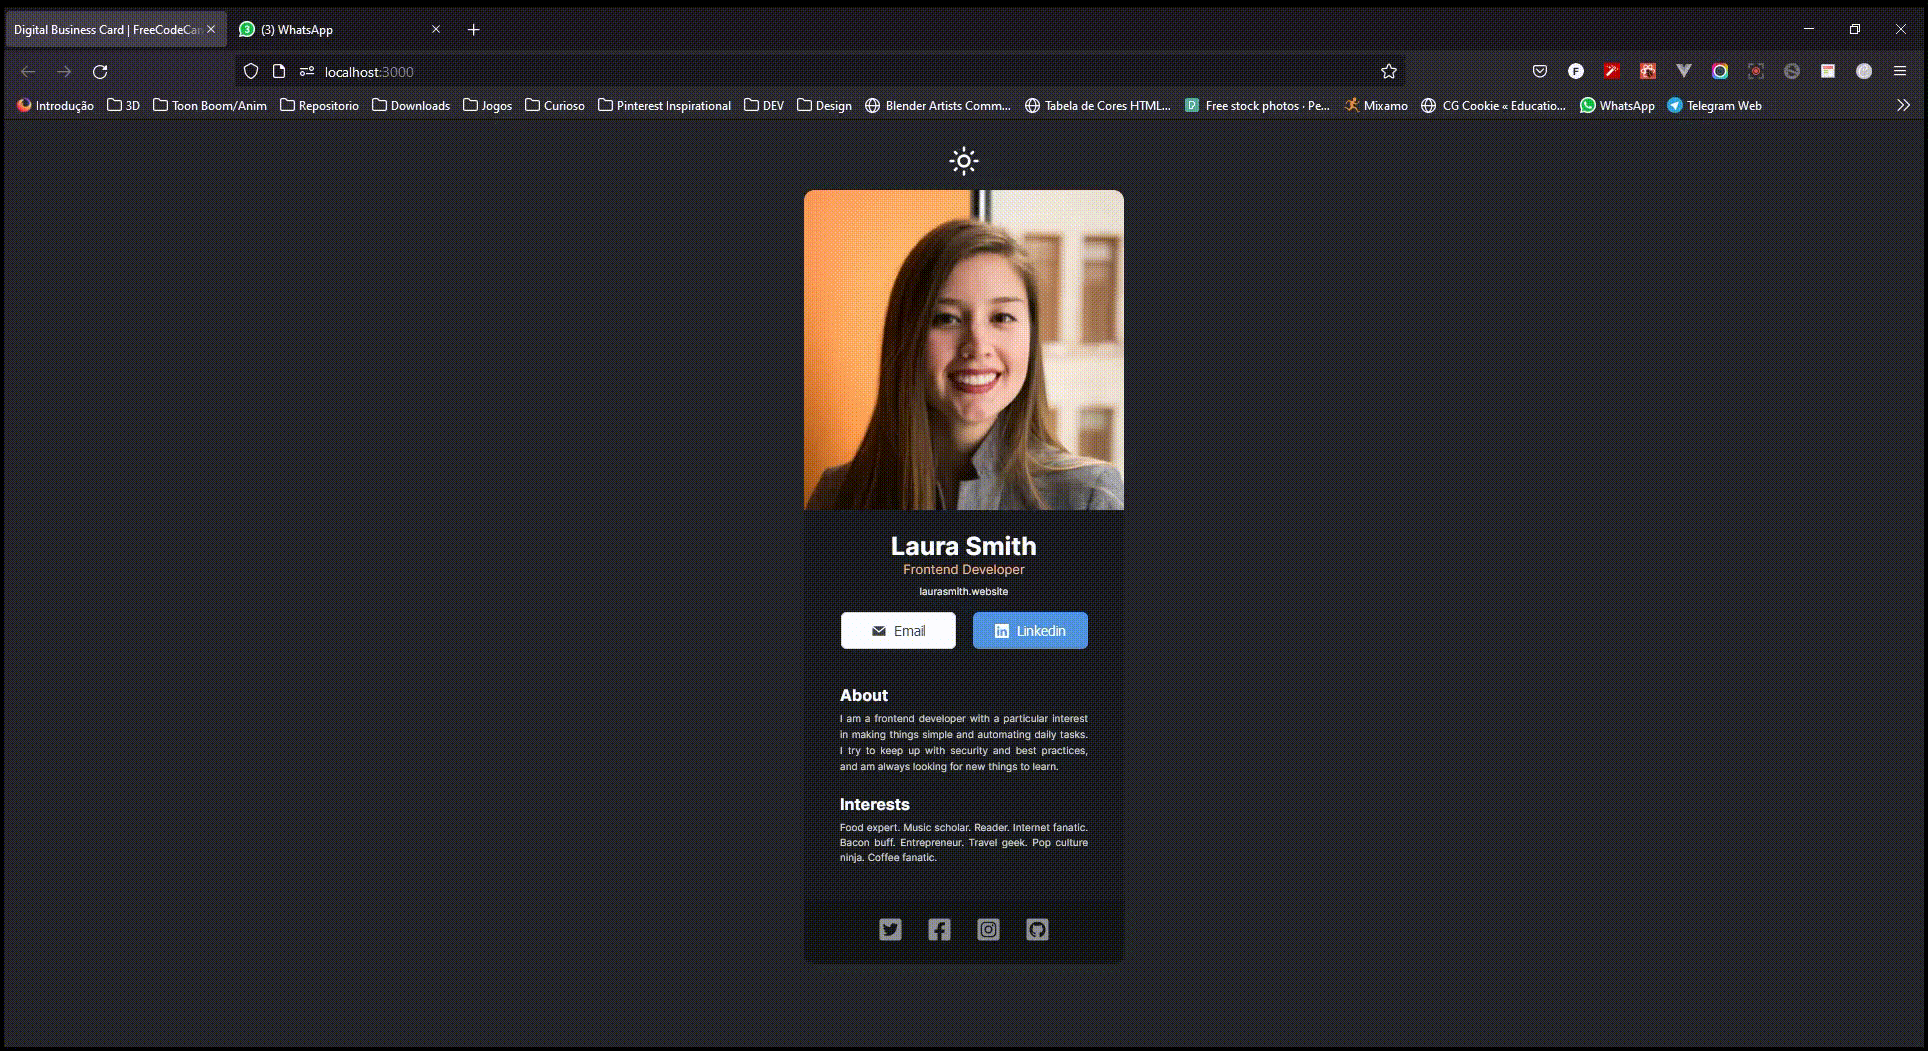Open the Facebook icon in card footer
Viewport: 1928px width, 1051px height.
click(939, 930)
